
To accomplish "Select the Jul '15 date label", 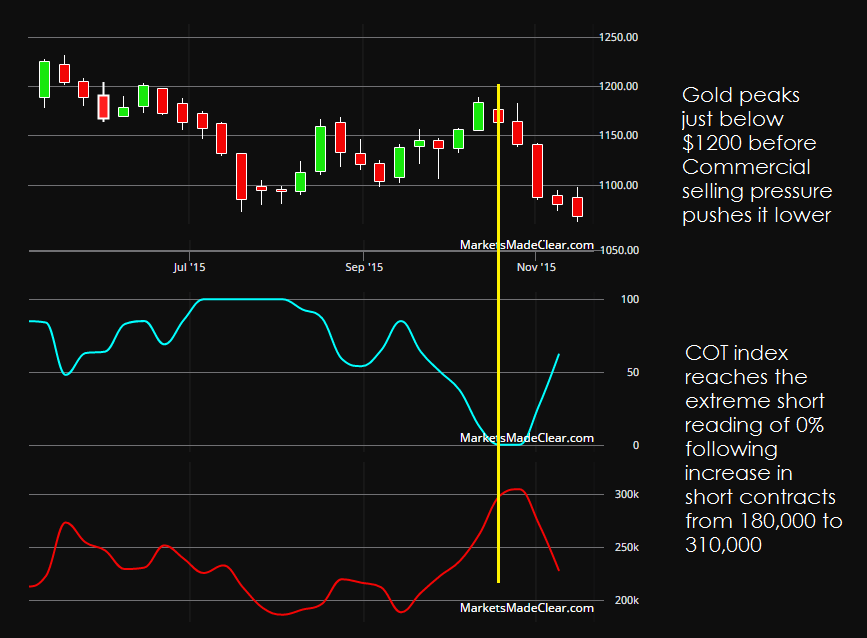I will pos(189,267).
